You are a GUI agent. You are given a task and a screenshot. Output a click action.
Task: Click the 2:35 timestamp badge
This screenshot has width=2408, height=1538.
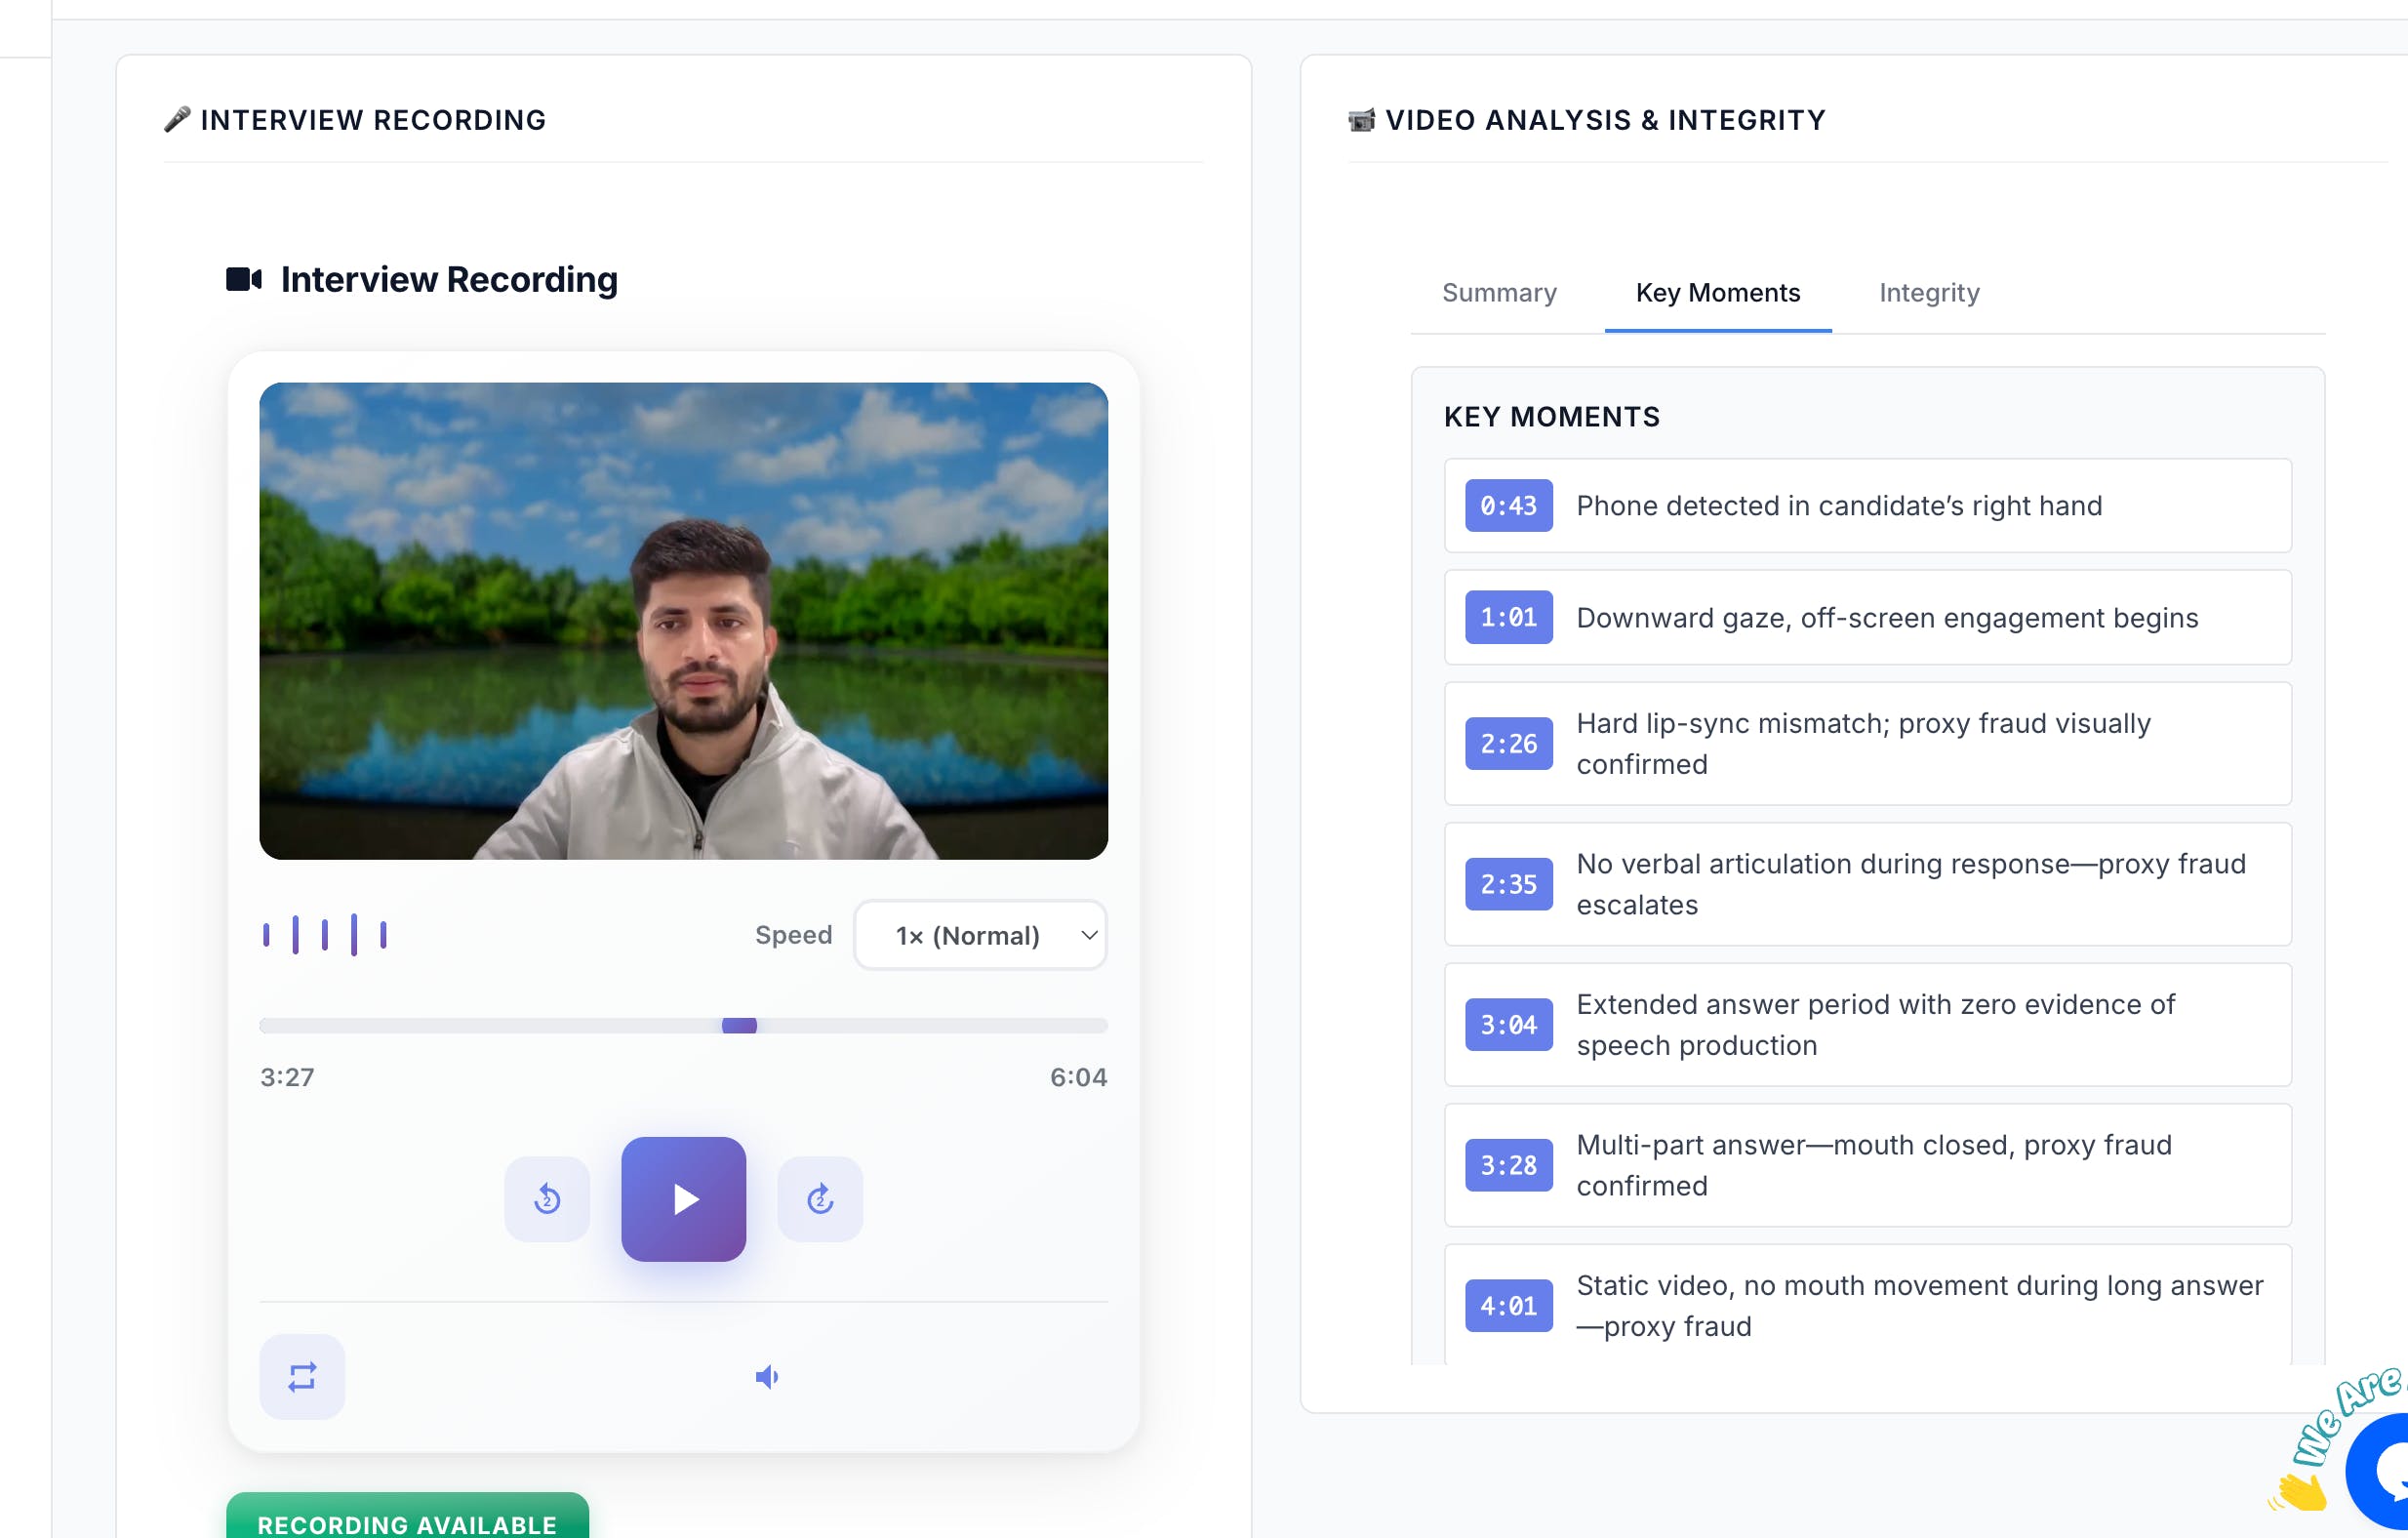point(1508,884)
